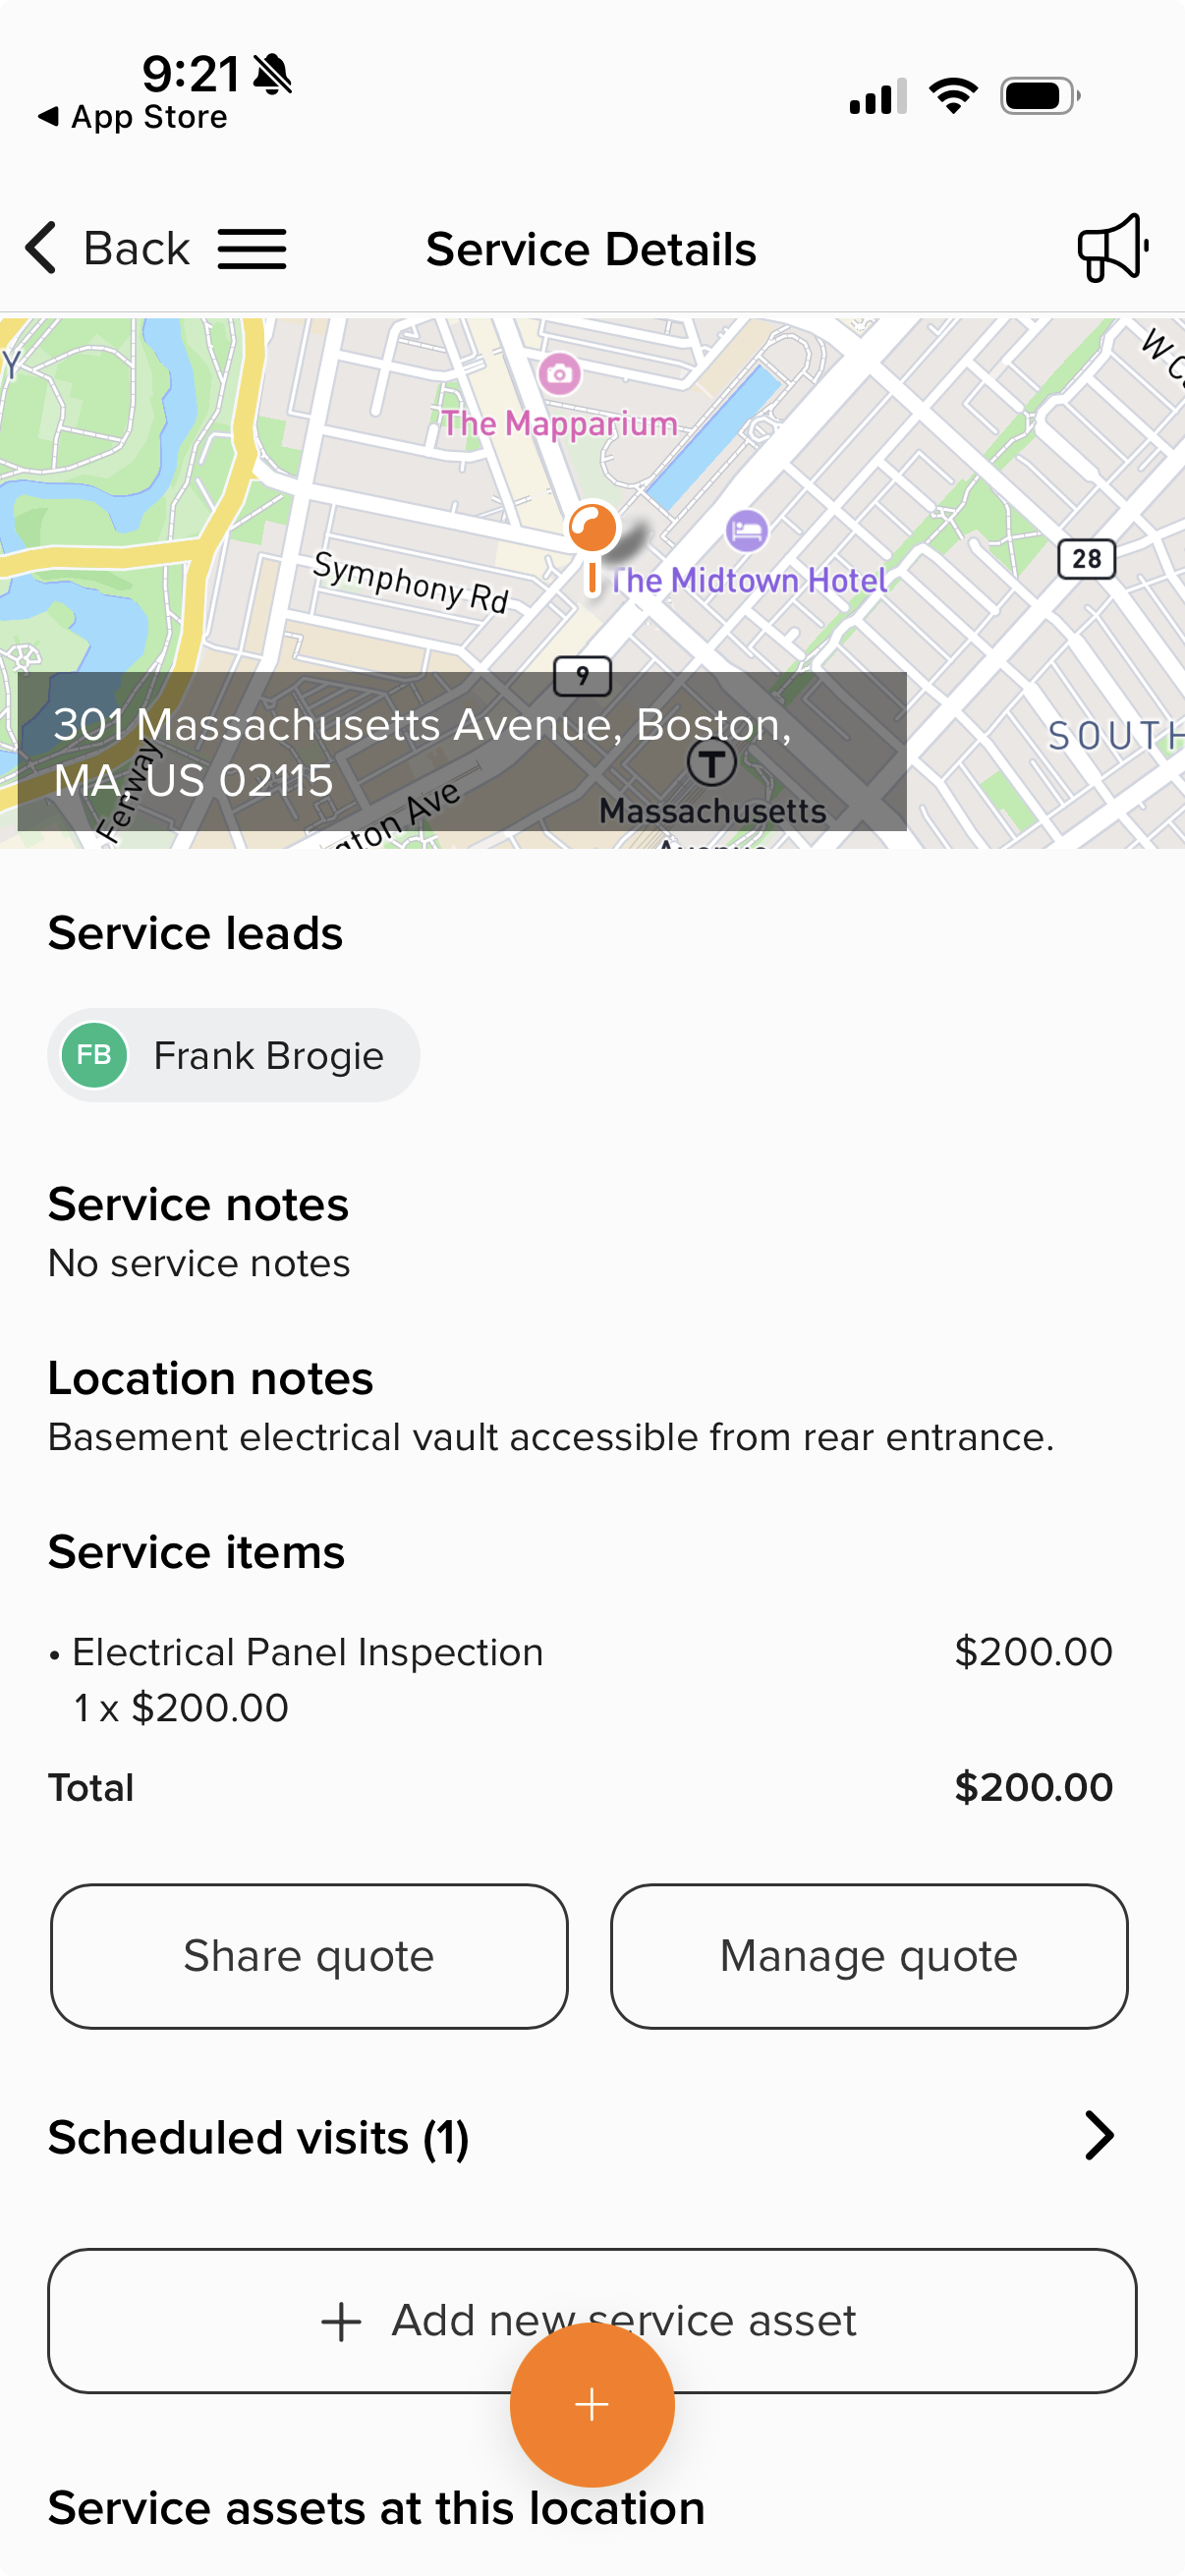Tap the Massachusetts Avenue T station icon
Screen dimensions: 1185x2576
point(712,763)
